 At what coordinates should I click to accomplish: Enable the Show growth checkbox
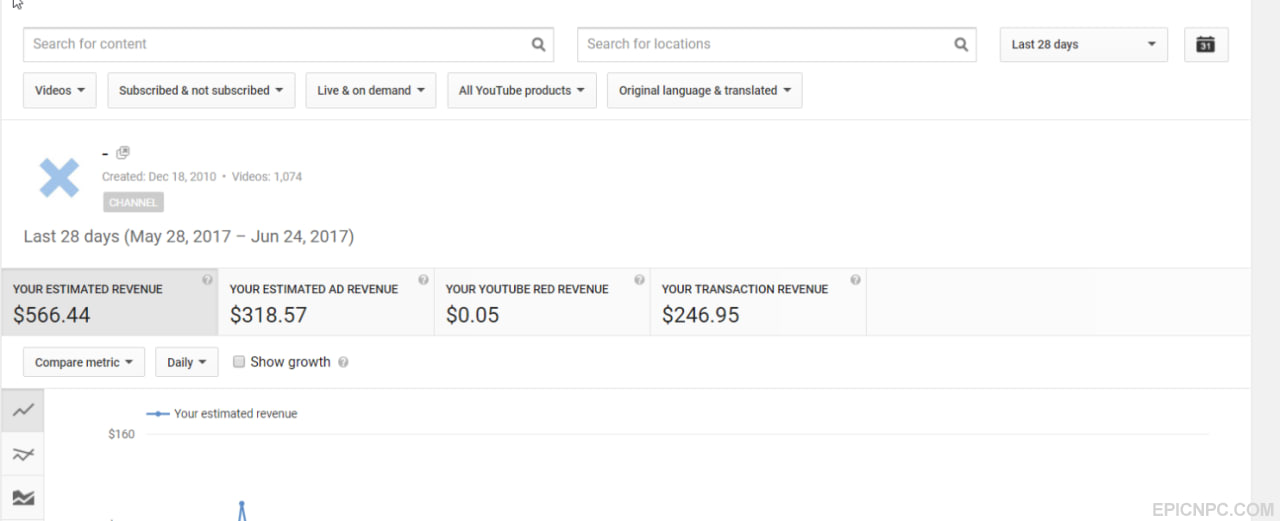click(239, 362)
